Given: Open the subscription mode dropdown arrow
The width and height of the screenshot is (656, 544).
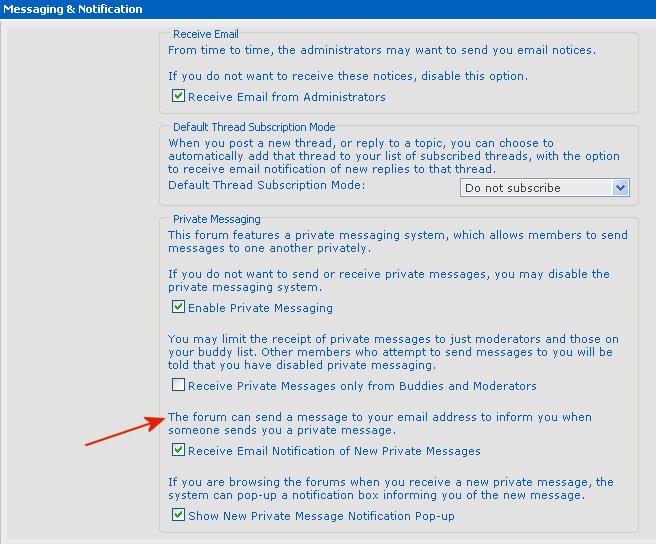Looking at the screenshot, I should (x=620, y=188).
